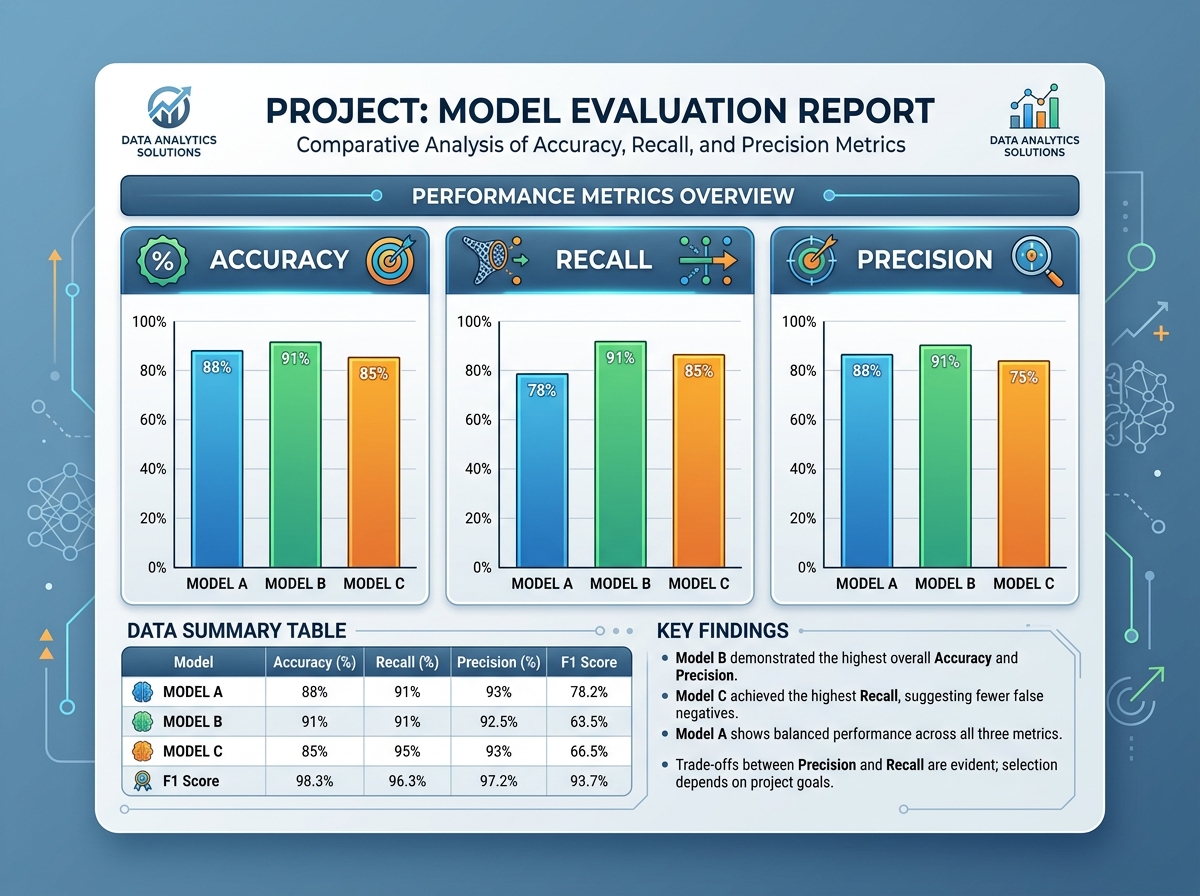Click the MODEL A name in the summary table
Image resolution: width=1200 pixels, height=896 pixels.
click(193, 691)
